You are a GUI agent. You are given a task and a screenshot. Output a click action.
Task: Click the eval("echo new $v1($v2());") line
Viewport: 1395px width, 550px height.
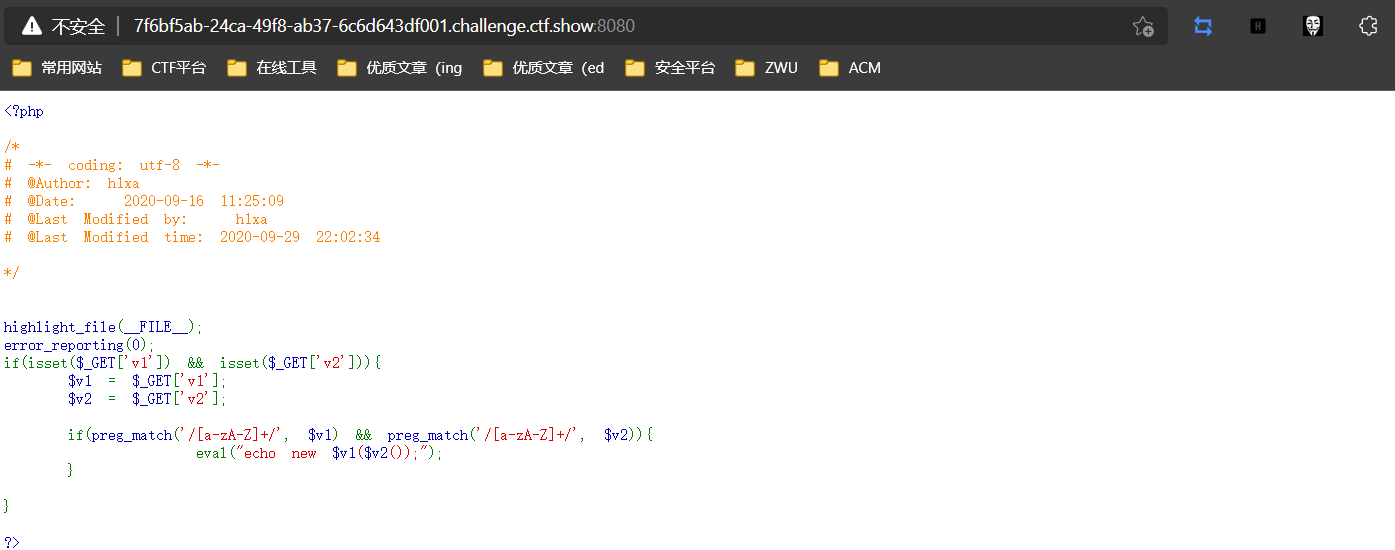pos(319,453)
